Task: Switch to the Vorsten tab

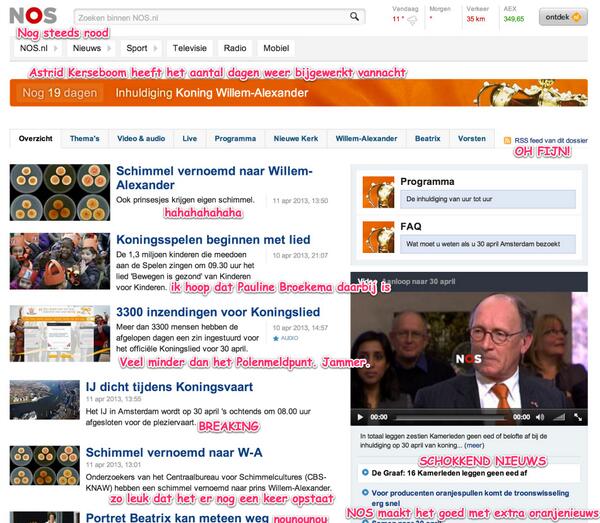Action: click(x=471, y=138)
